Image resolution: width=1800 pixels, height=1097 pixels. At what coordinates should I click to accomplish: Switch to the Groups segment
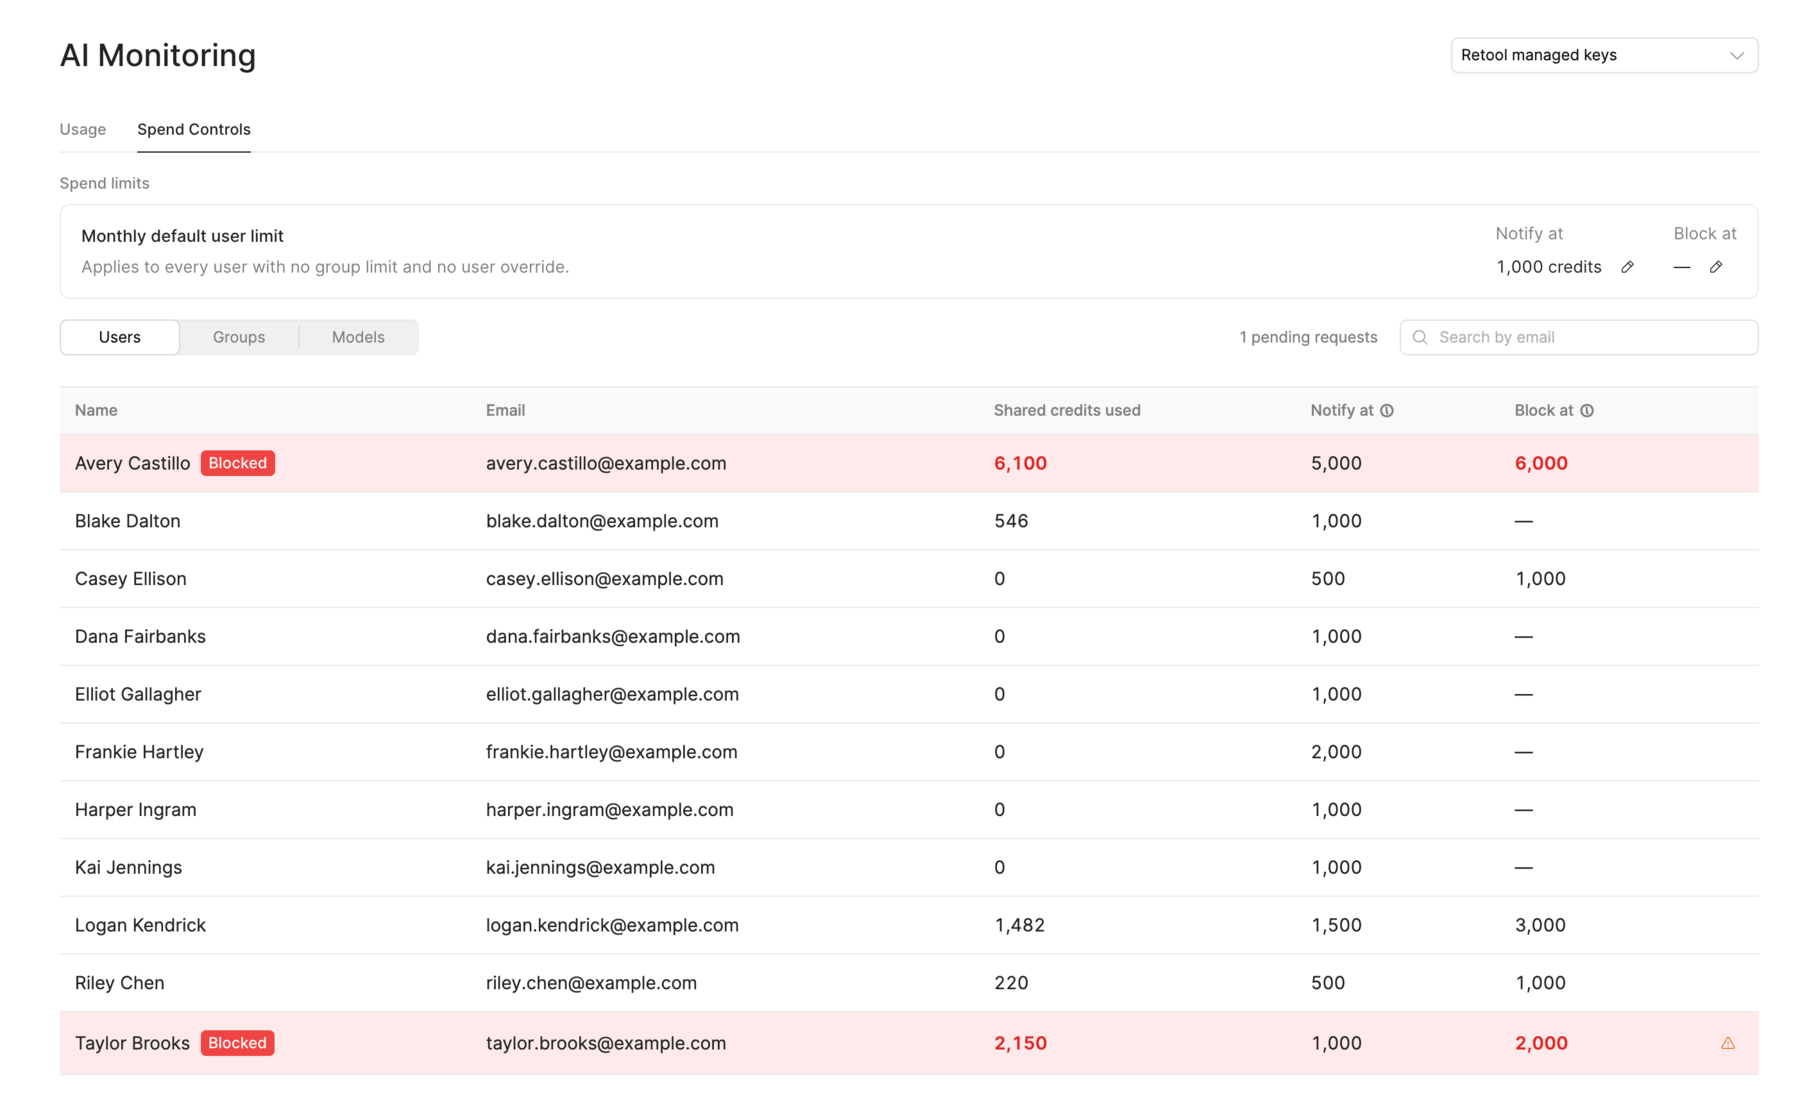pos(239,337)
